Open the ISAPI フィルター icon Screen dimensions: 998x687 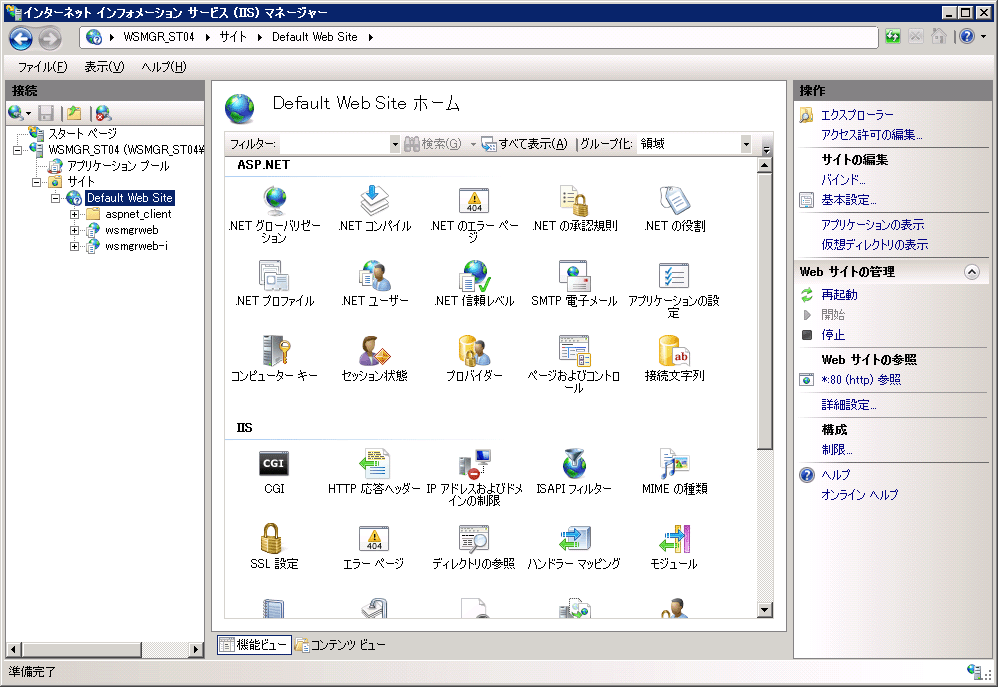[x=574, y=463]
